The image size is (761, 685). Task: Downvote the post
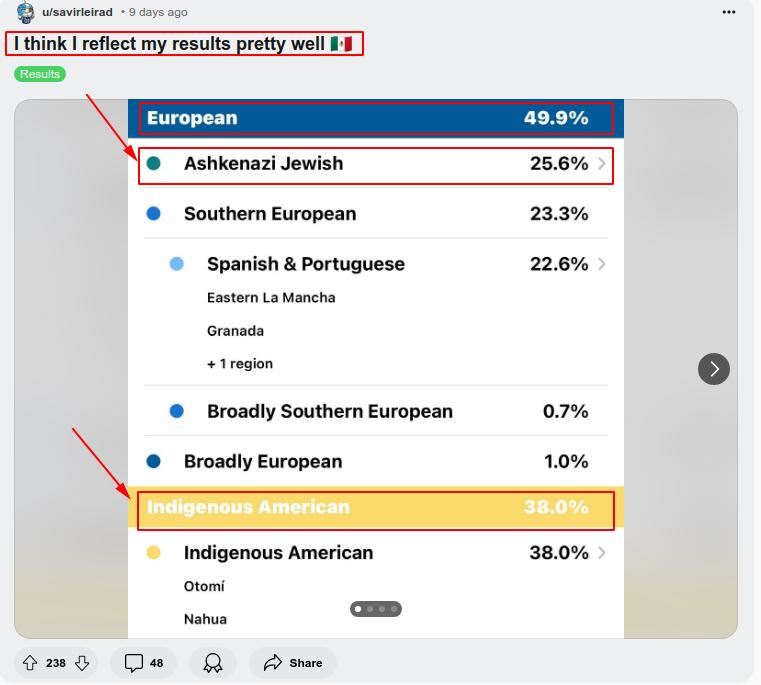pos(82,663)
